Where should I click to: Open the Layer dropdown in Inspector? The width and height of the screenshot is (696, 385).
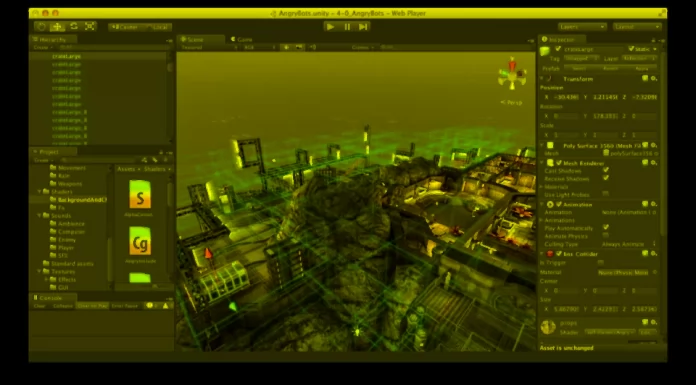639,58
